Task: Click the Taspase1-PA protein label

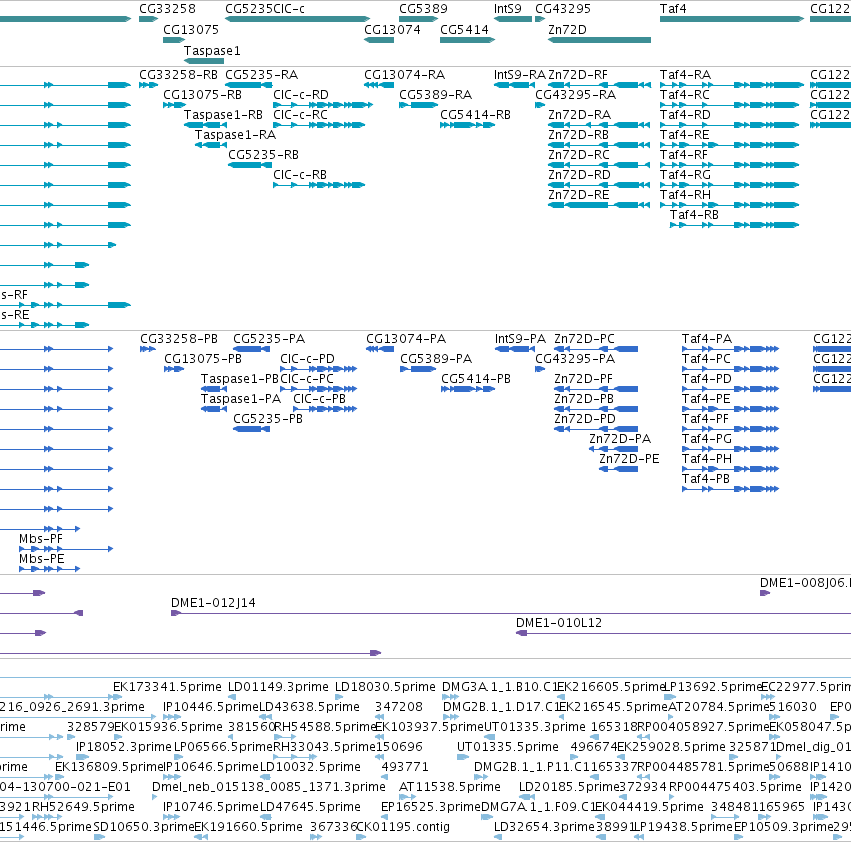Action: [x=241, y=399]
